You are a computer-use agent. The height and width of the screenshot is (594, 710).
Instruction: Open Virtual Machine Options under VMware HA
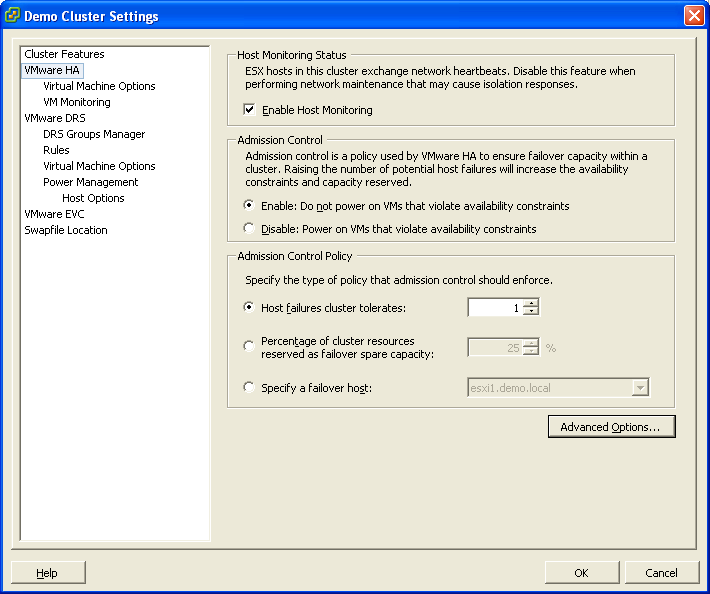pyautogui.click(x=99, y=86)
